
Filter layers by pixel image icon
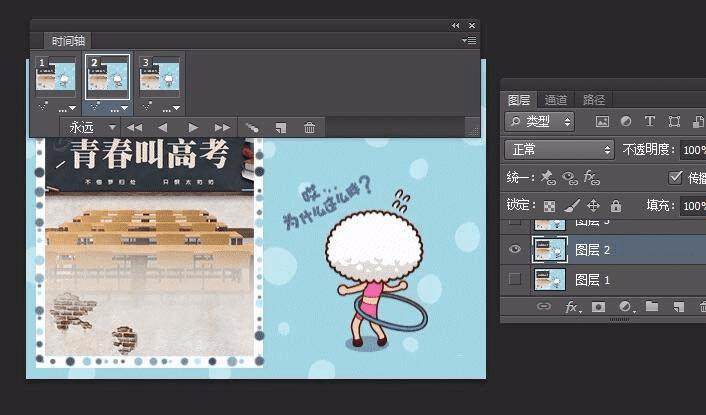coord(602,122)
